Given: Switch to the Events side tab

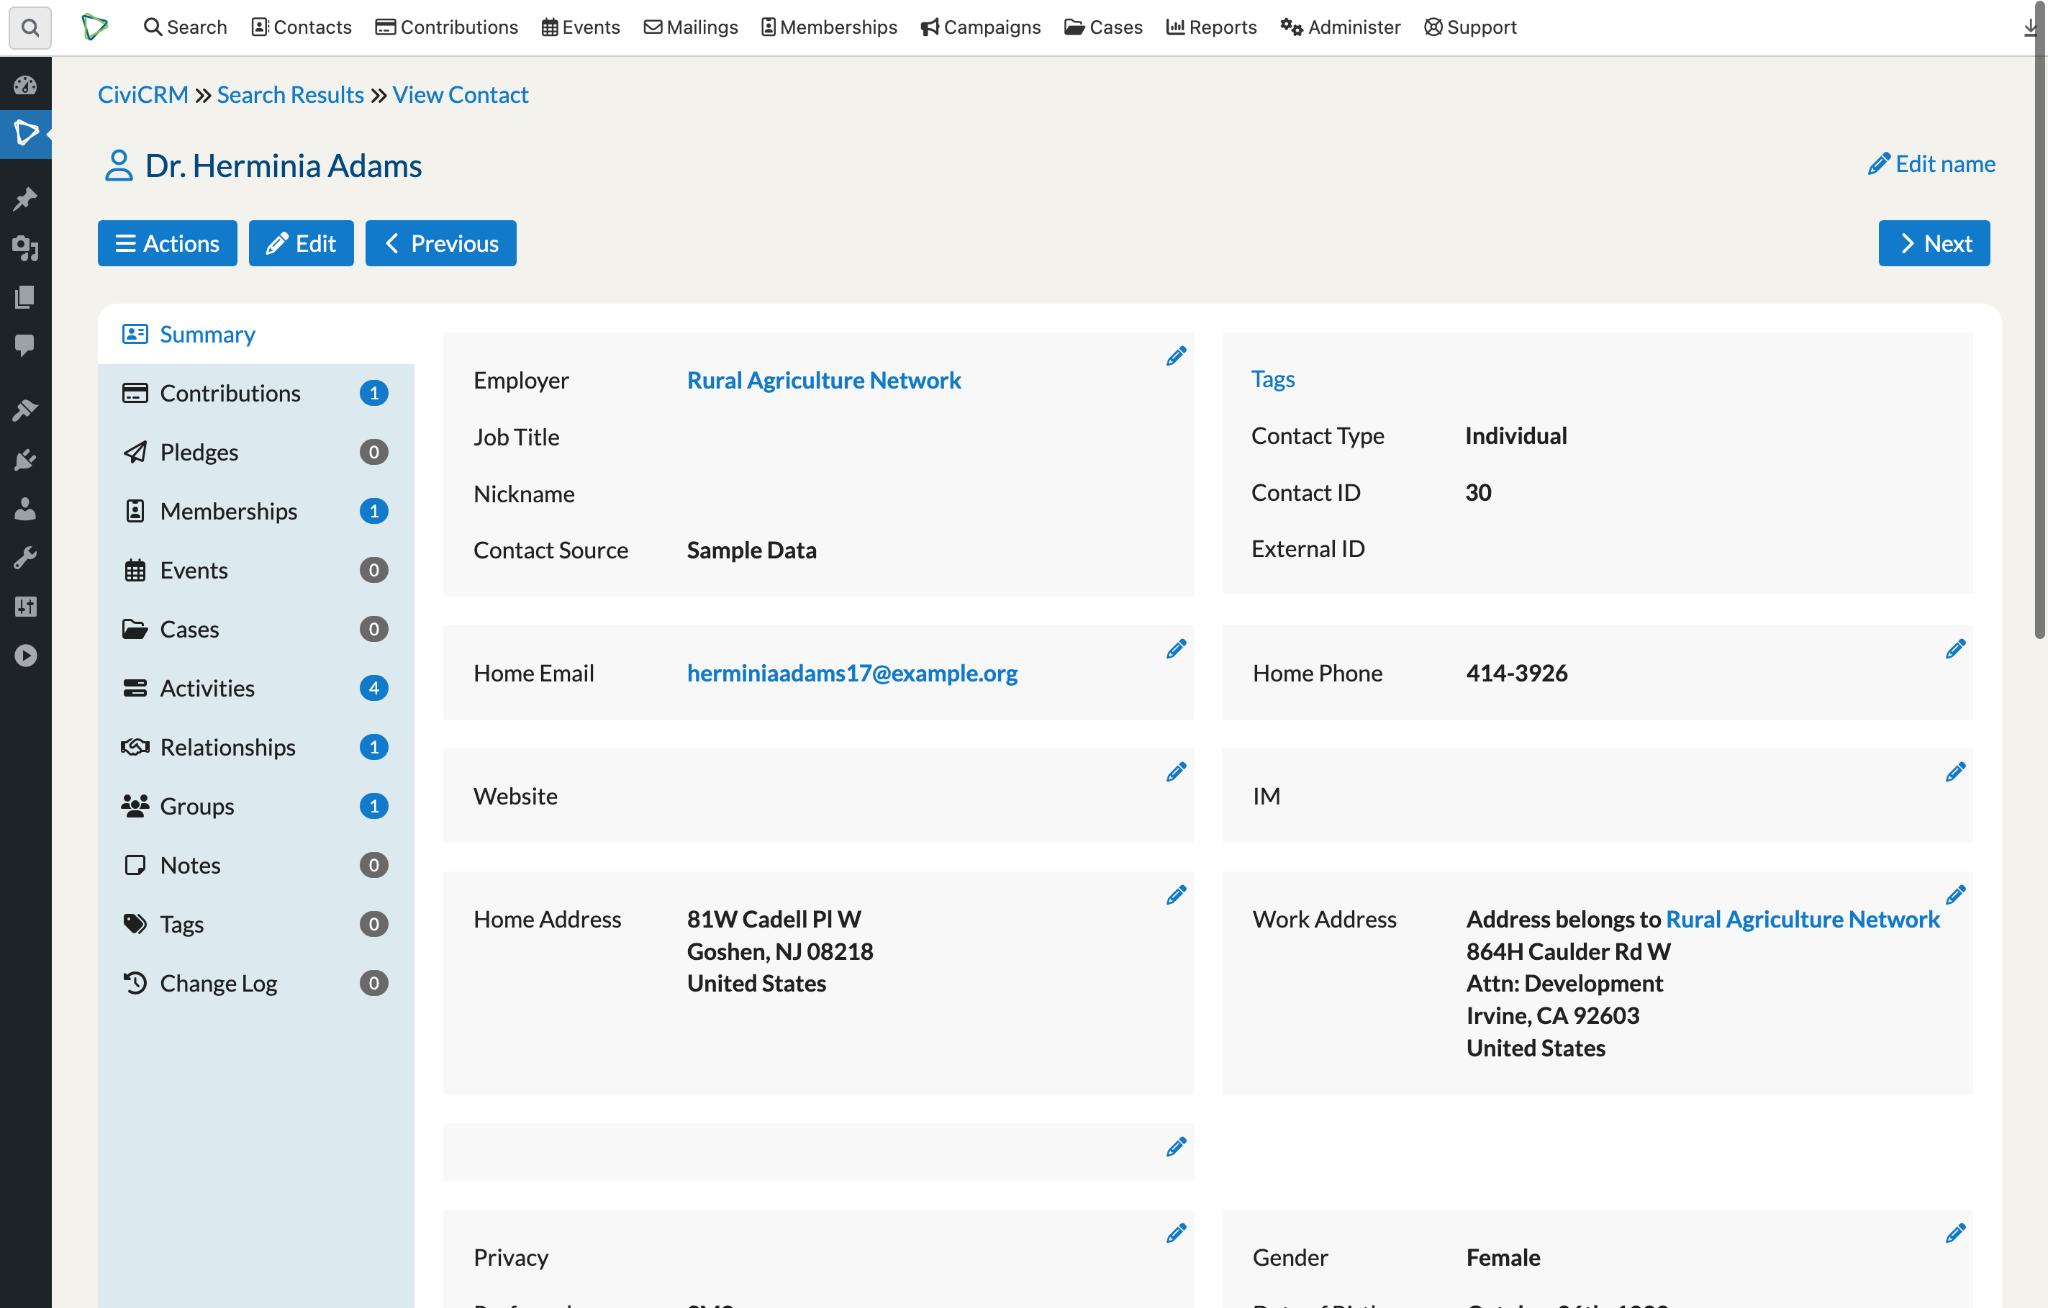Looking at the screenshot, I should tap(256, 570).
